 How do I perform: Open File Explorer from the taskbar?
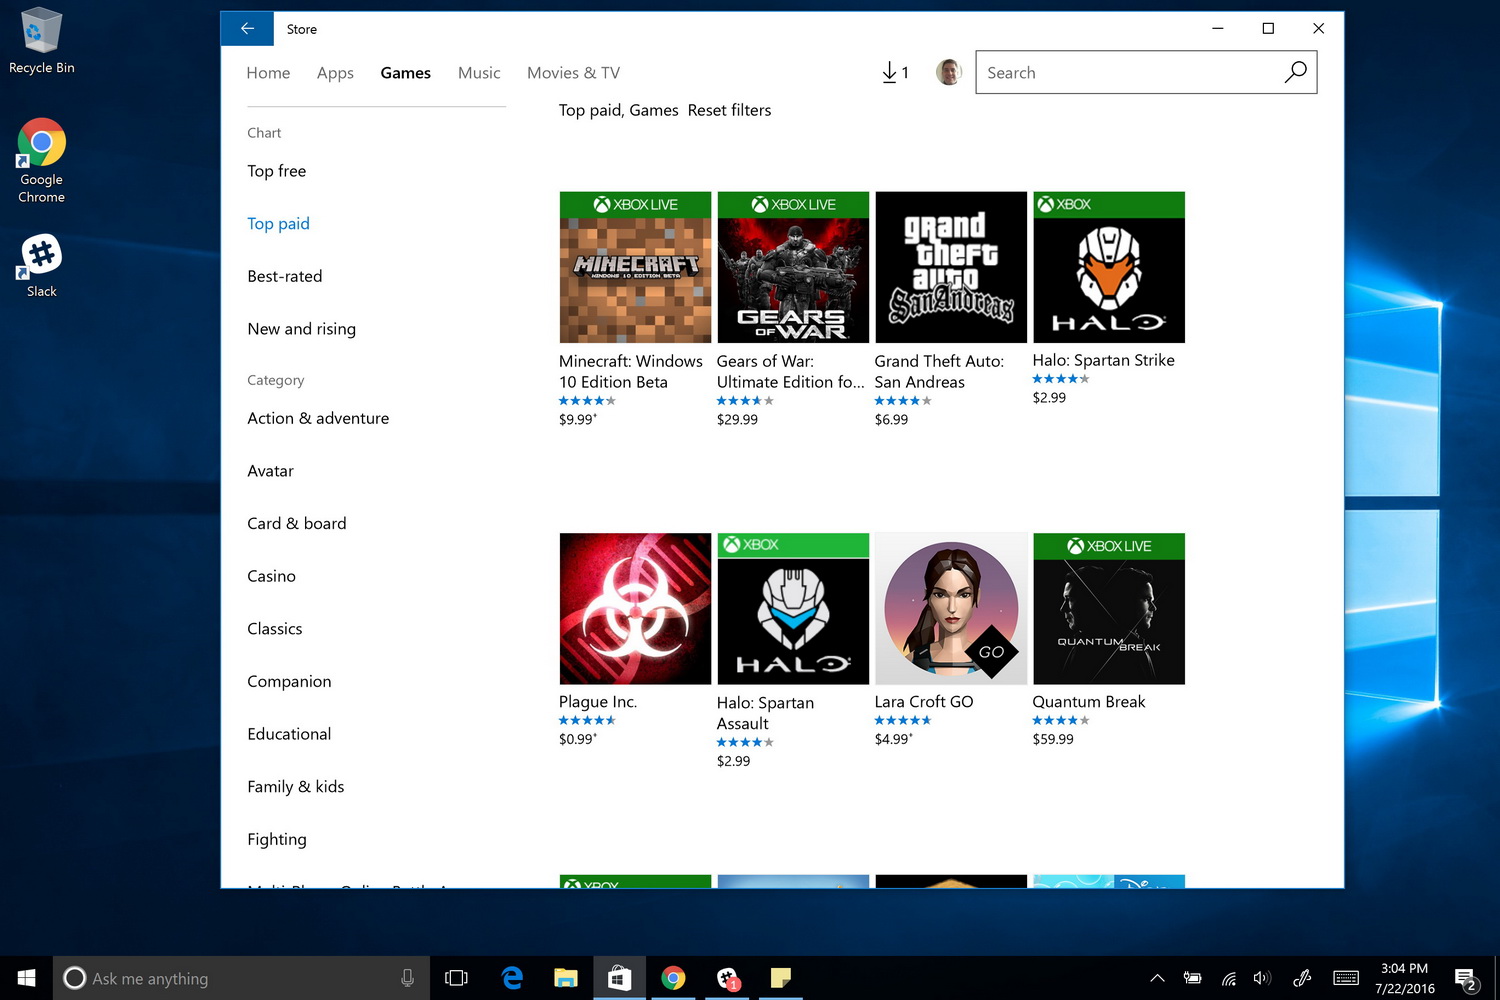[x=566, y=978]
